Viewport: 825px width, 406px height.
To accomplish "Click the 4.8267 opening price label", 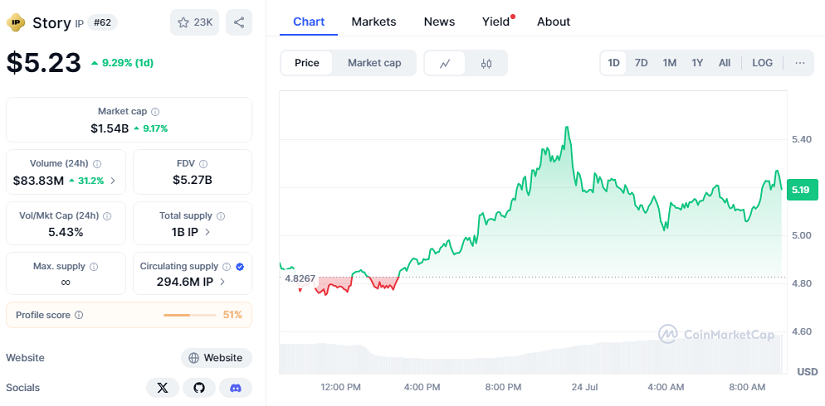I will pos(300,279).
